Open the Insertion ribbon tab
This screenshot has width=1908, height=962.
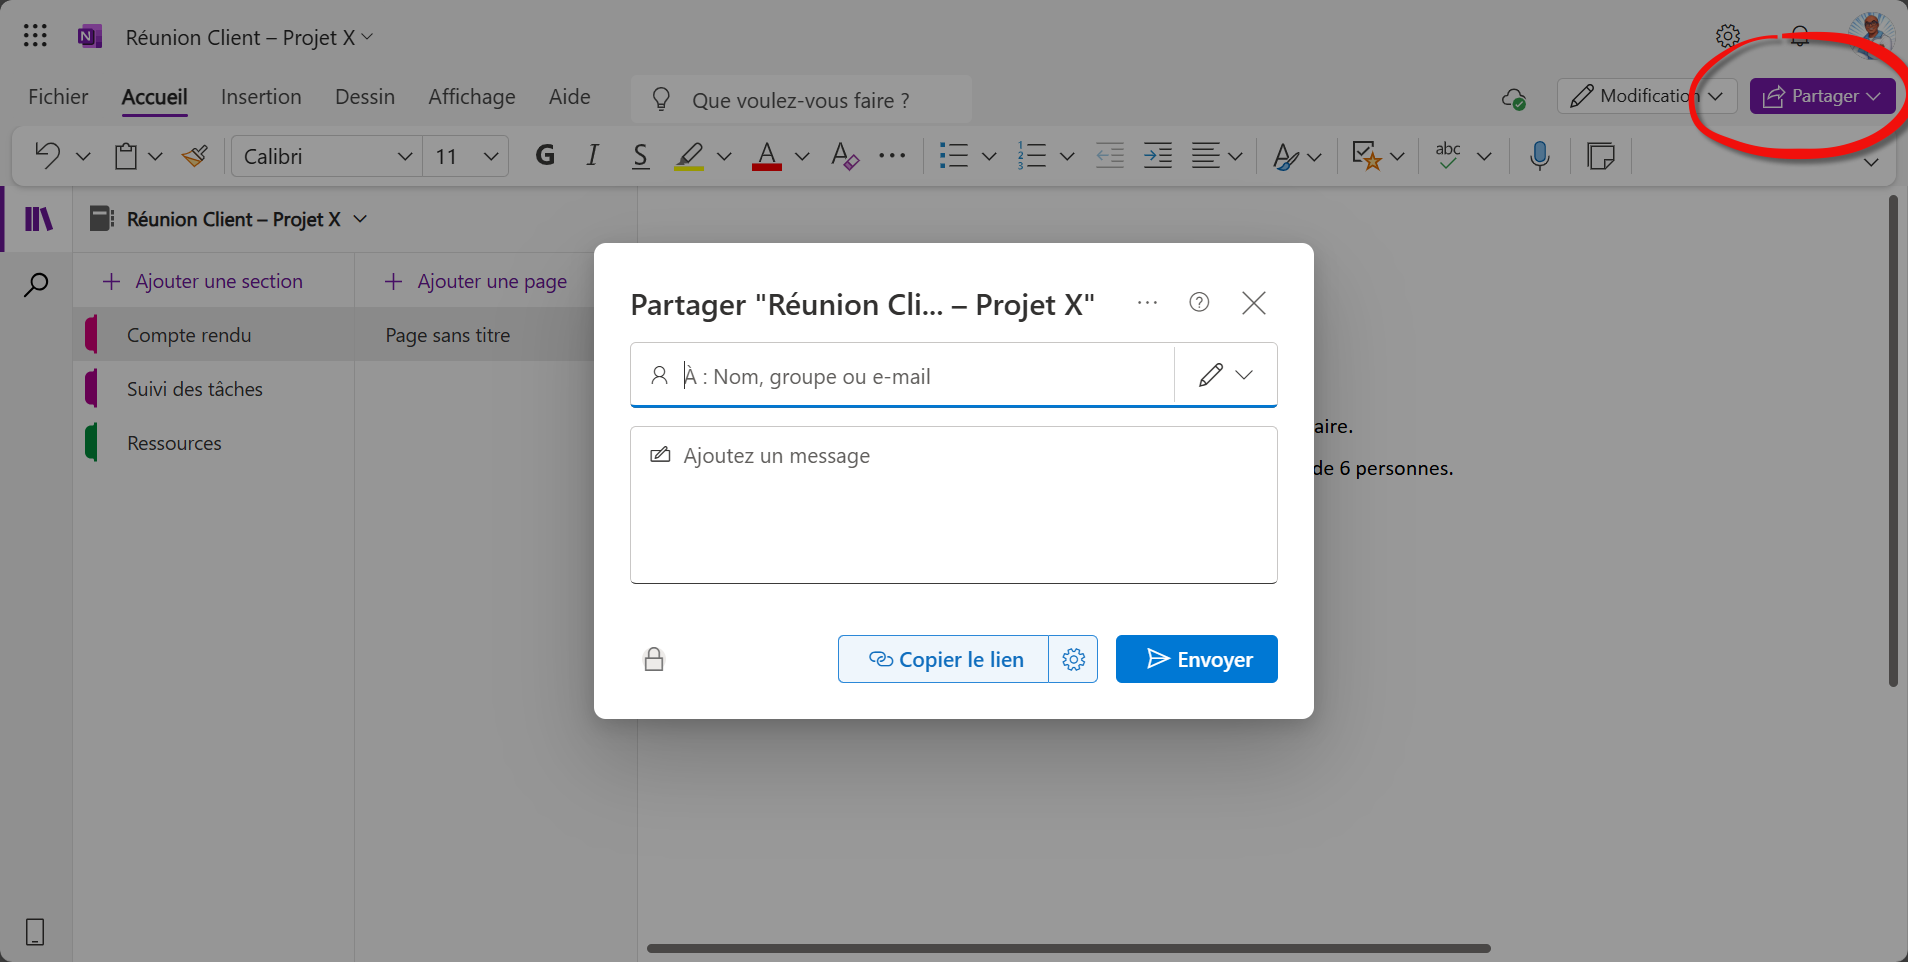click(261, 97)
